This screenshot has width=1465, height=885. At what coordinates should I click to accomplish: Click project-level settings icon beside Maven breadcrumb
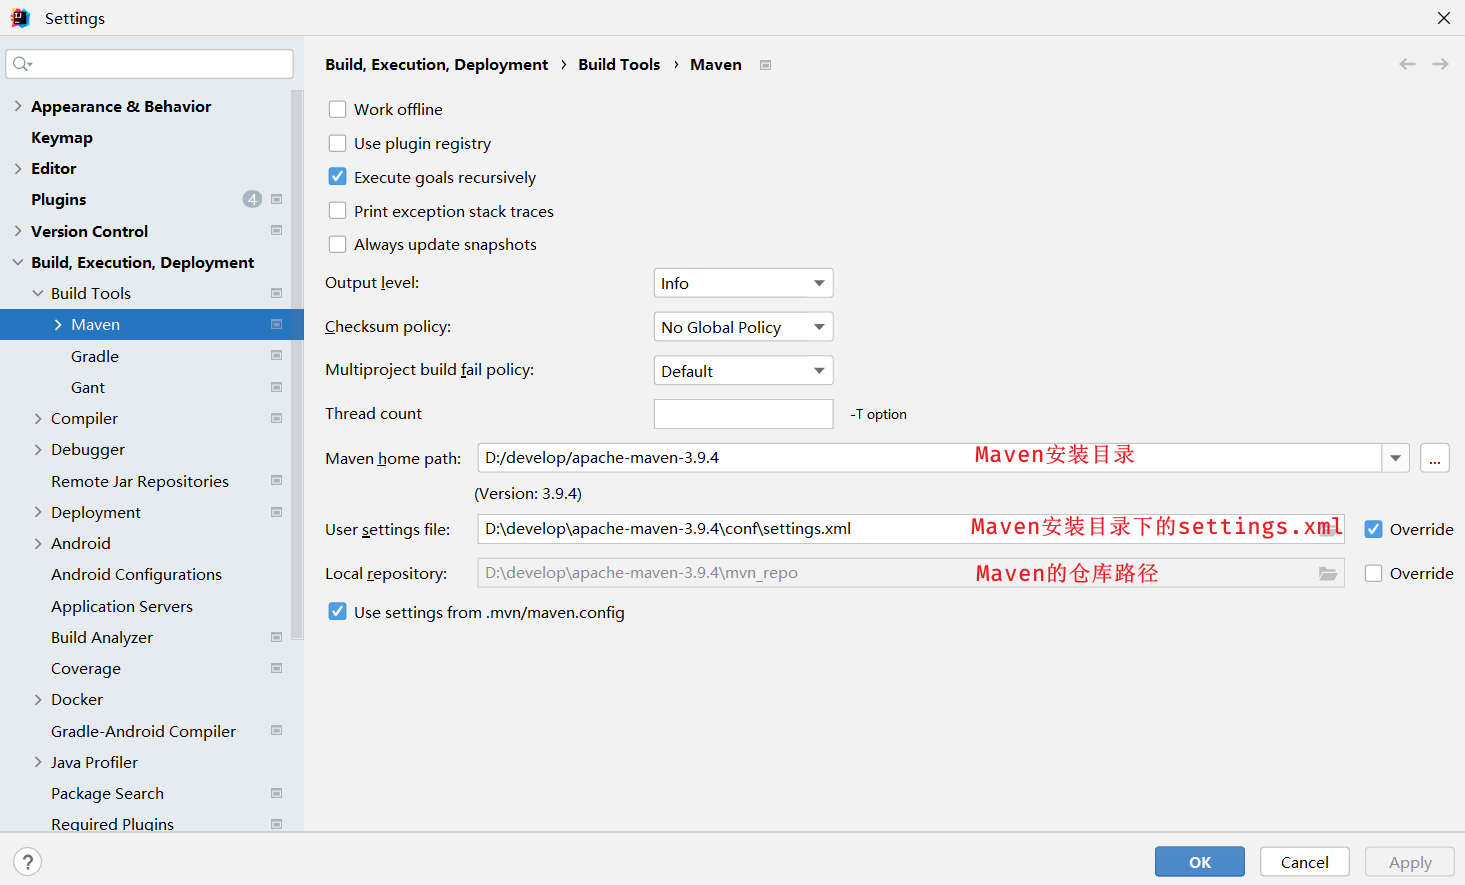[765, 65]
